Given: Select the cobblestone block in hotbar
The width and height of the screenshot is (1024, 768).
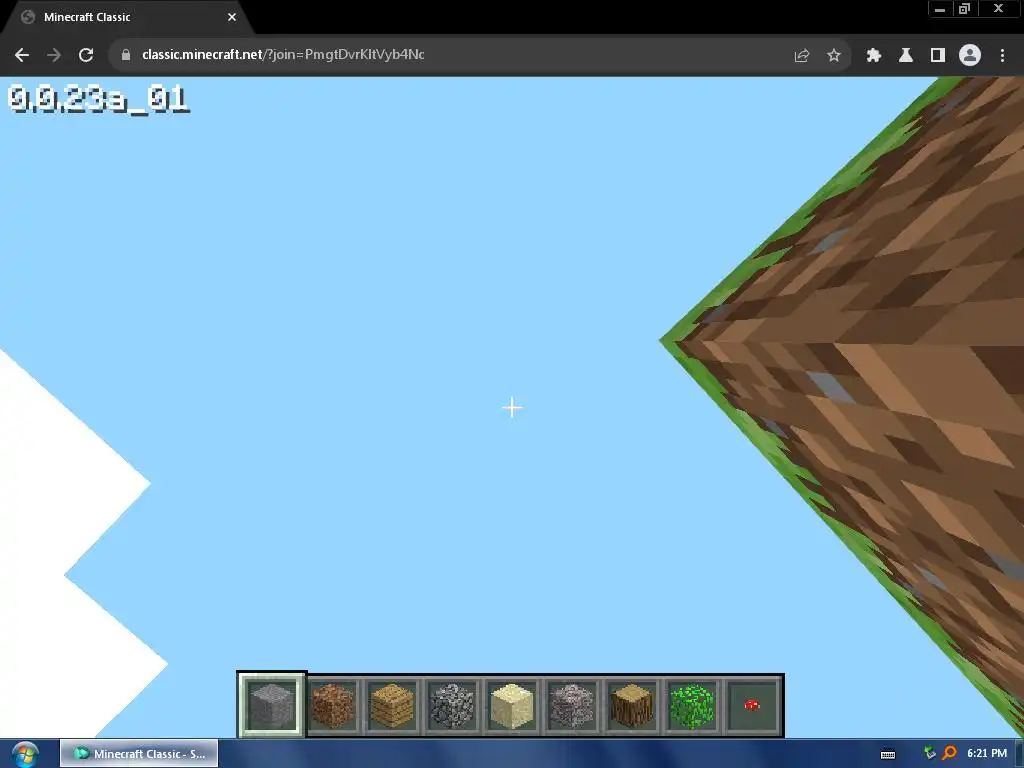Looking at the screenshot, I should [x=452, y=705].
